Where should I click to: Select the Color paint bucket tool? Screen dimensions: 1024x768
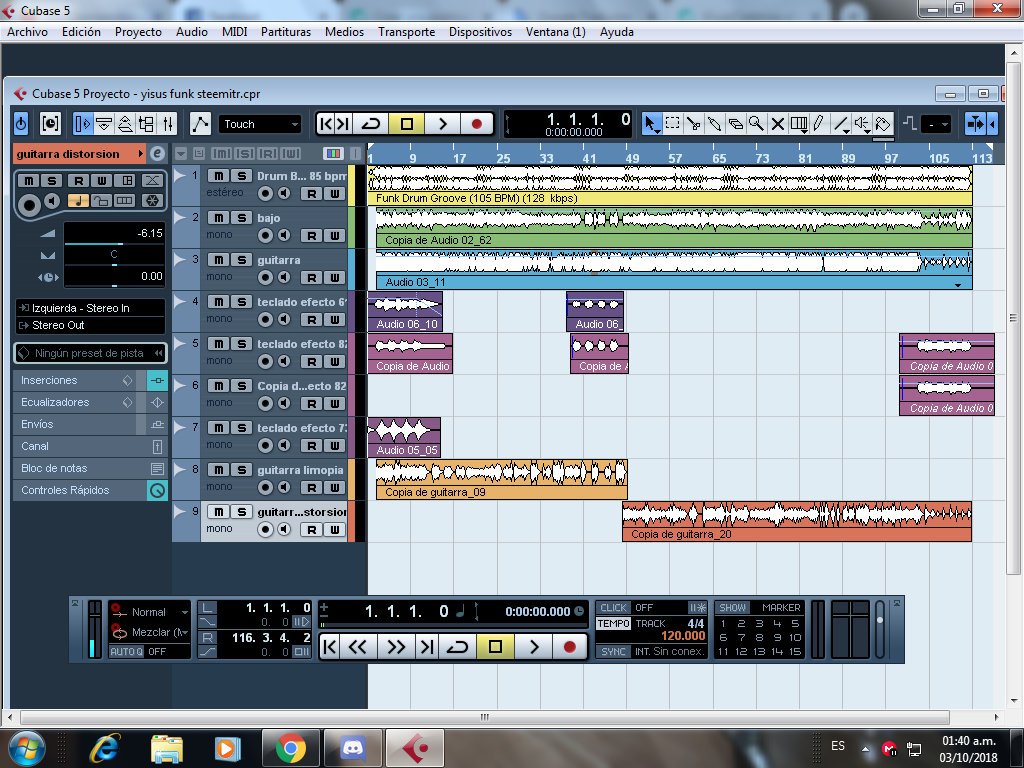(x=883, y=123)
